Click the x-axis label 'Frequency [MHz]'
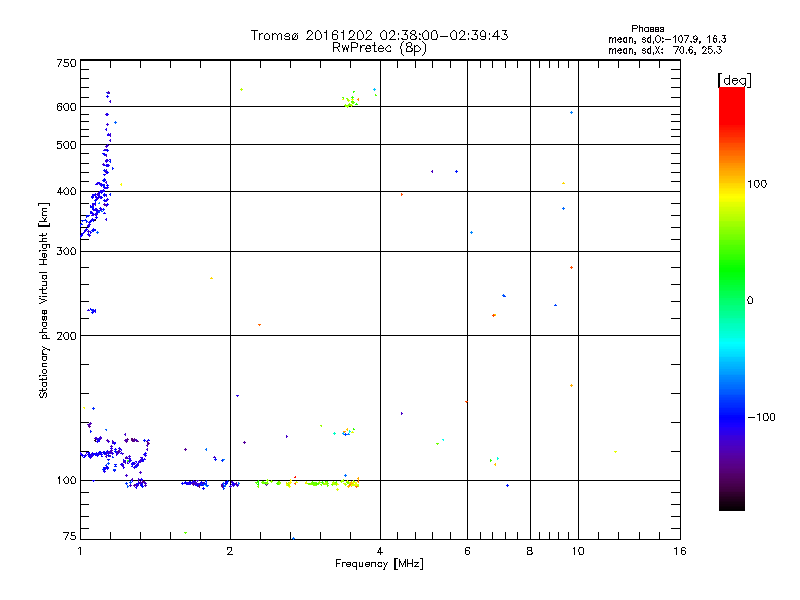This screenshot has height=600, width=800. tap(379, 564)
